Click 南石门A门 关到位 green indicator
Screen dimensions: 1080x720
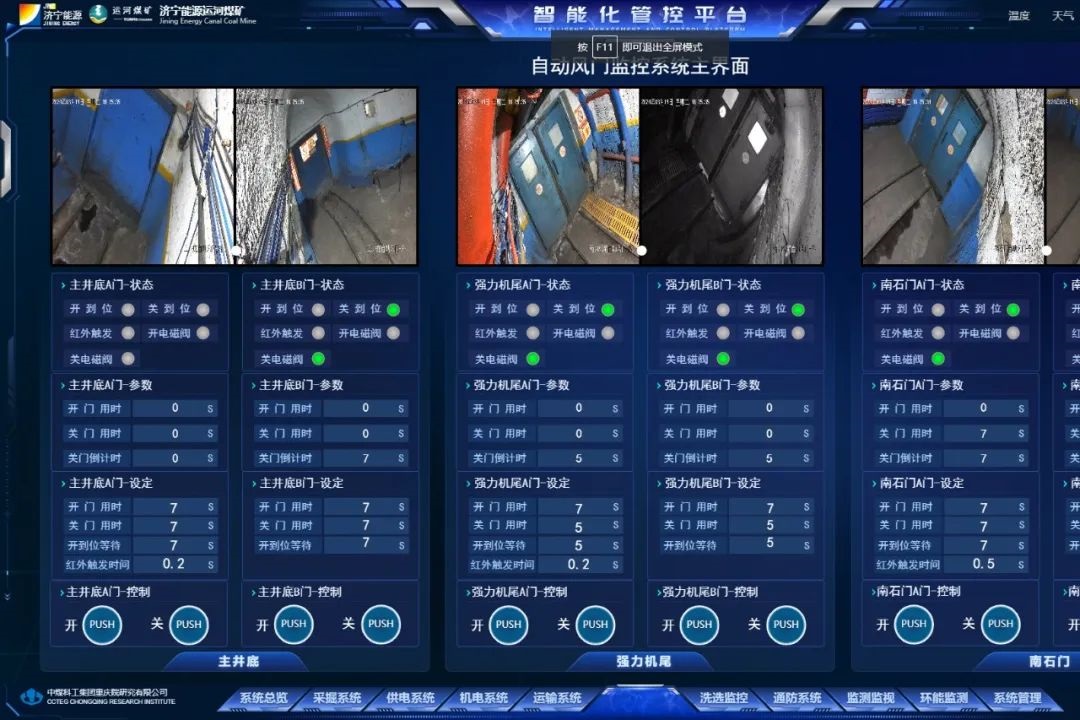pos(1013,310)
